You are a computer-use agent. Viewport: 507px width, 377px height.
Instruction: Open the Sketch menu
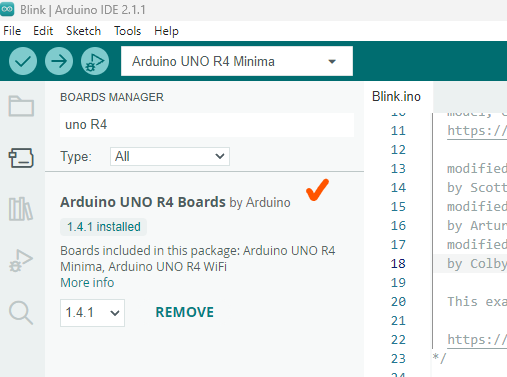83,31
